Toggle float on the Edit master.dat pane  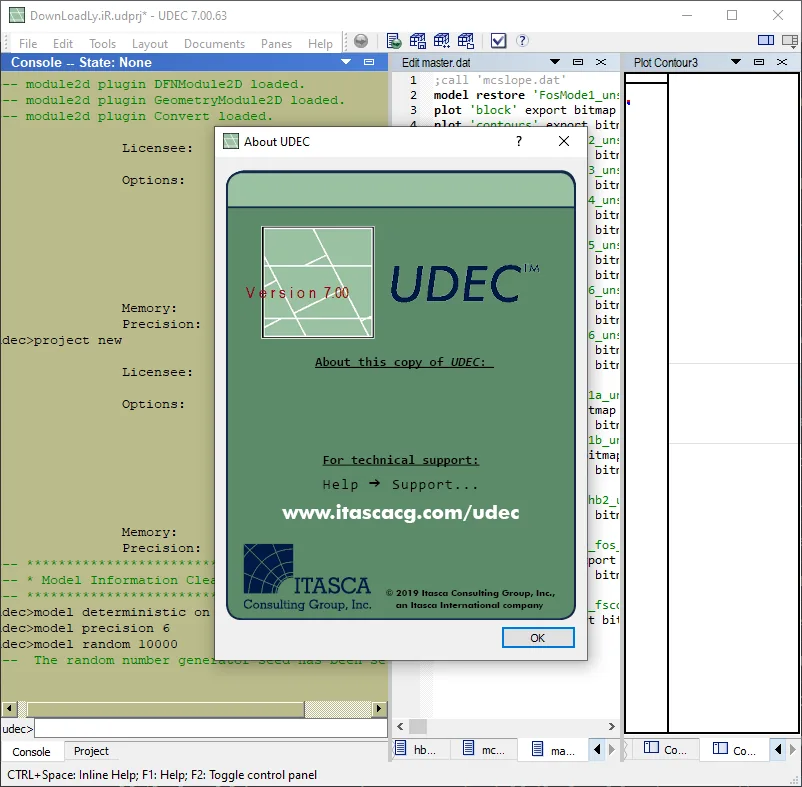pyautogui.click(x=578, y=62)
